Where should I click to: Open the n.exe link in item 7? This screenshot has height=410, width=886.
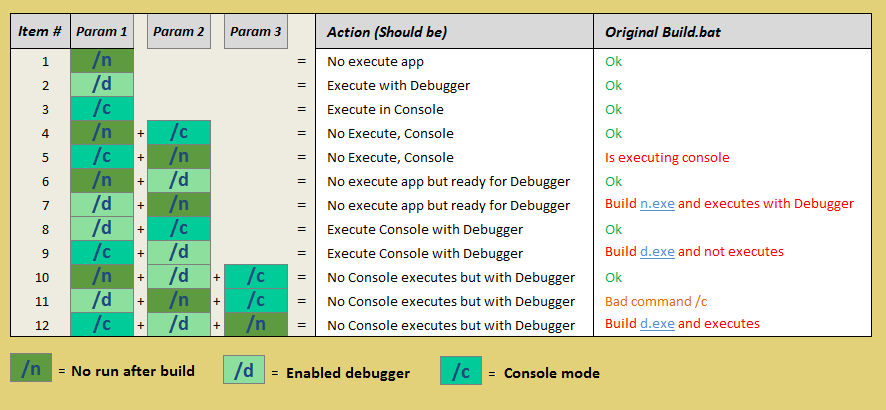coord(657,204)
